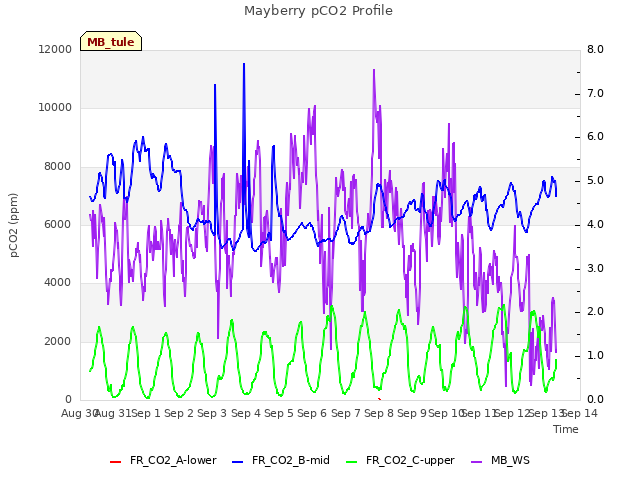Screen dimensions: 640x480
Task: Click the Sep 9 date tick label
Action: pos(412,413)
